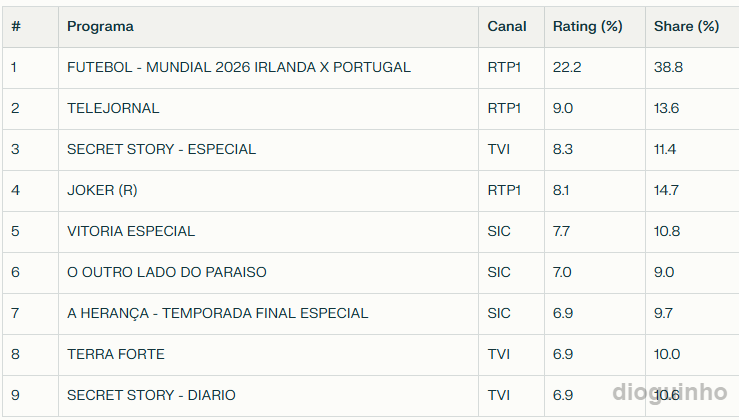
Task: Select SECRET STORY - DIARIO program entry
Action: point(151,395)
